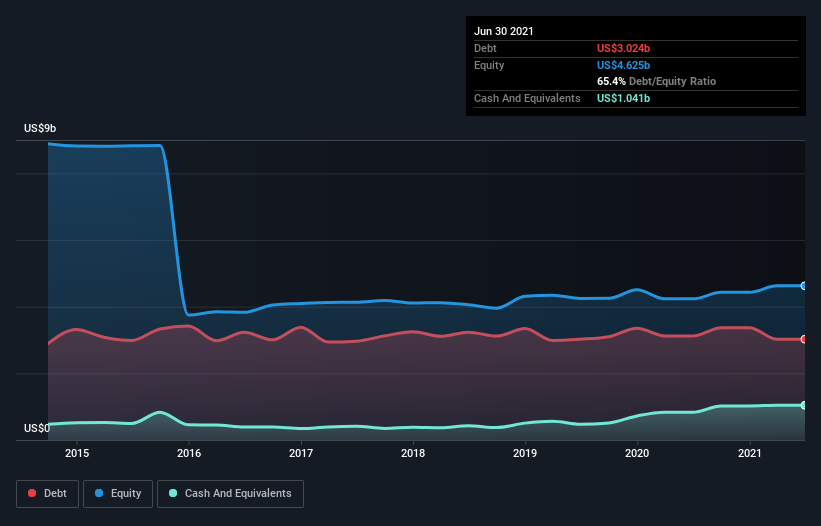
Task: Click the 2015 x-axis label
Action: (77, 453)
